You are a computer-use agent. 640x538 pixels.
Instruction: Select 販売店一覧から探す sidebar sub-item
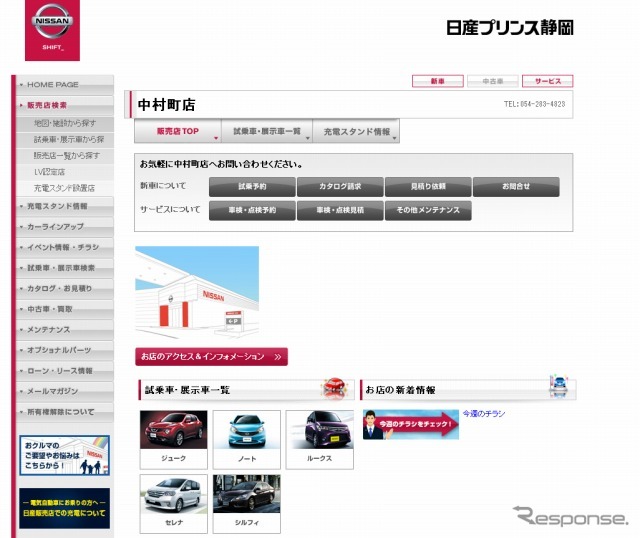[x=65, y=156]
